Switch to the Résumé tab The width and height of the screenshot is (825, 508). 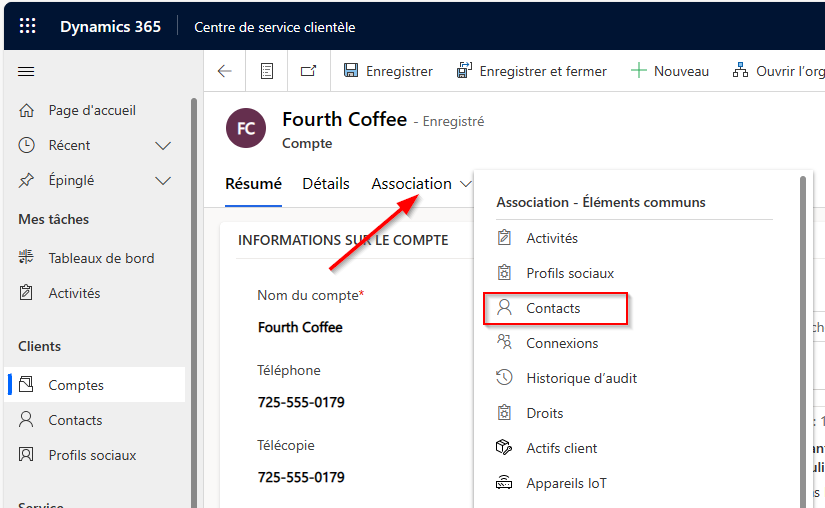(253, 184)
